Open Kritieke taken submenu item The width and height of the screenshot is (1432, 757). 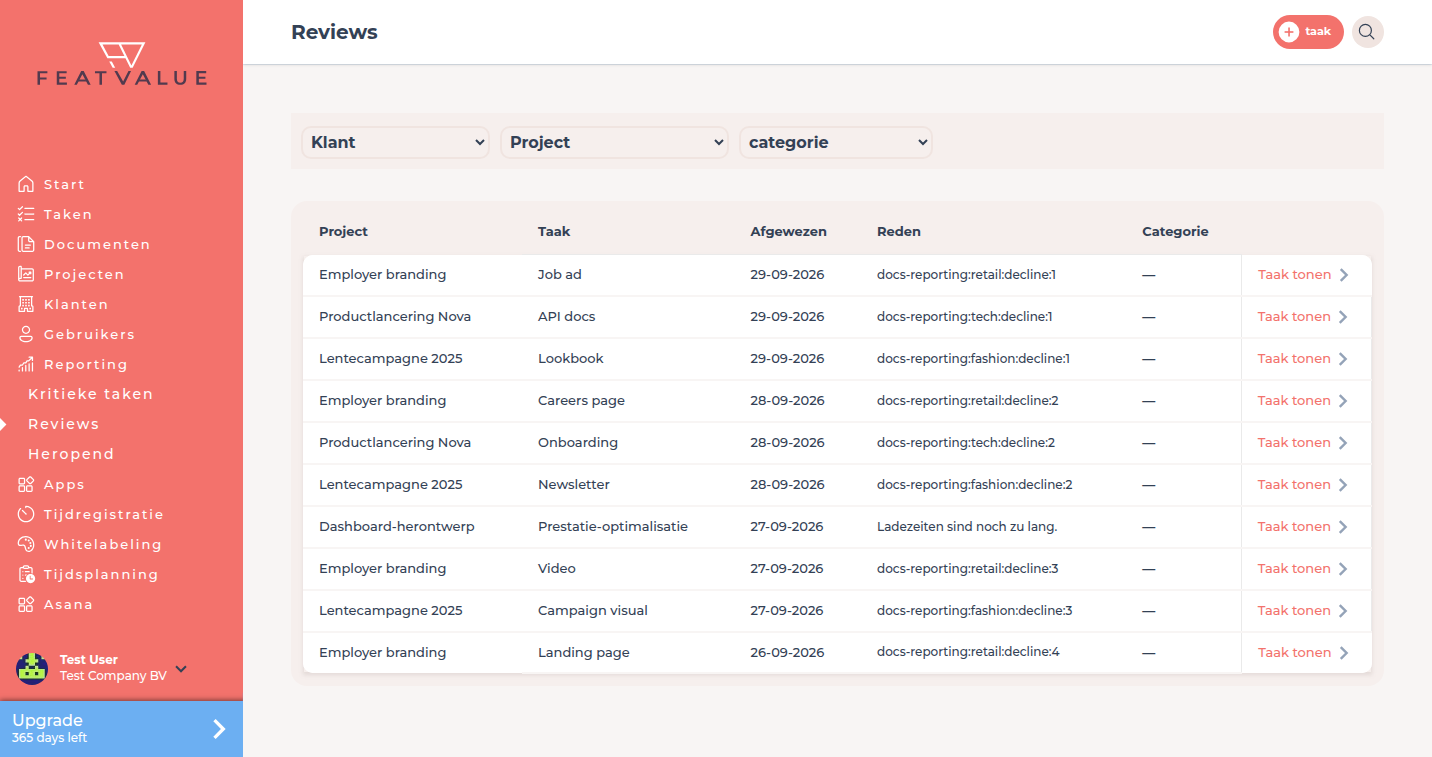(x=90, y=394)
